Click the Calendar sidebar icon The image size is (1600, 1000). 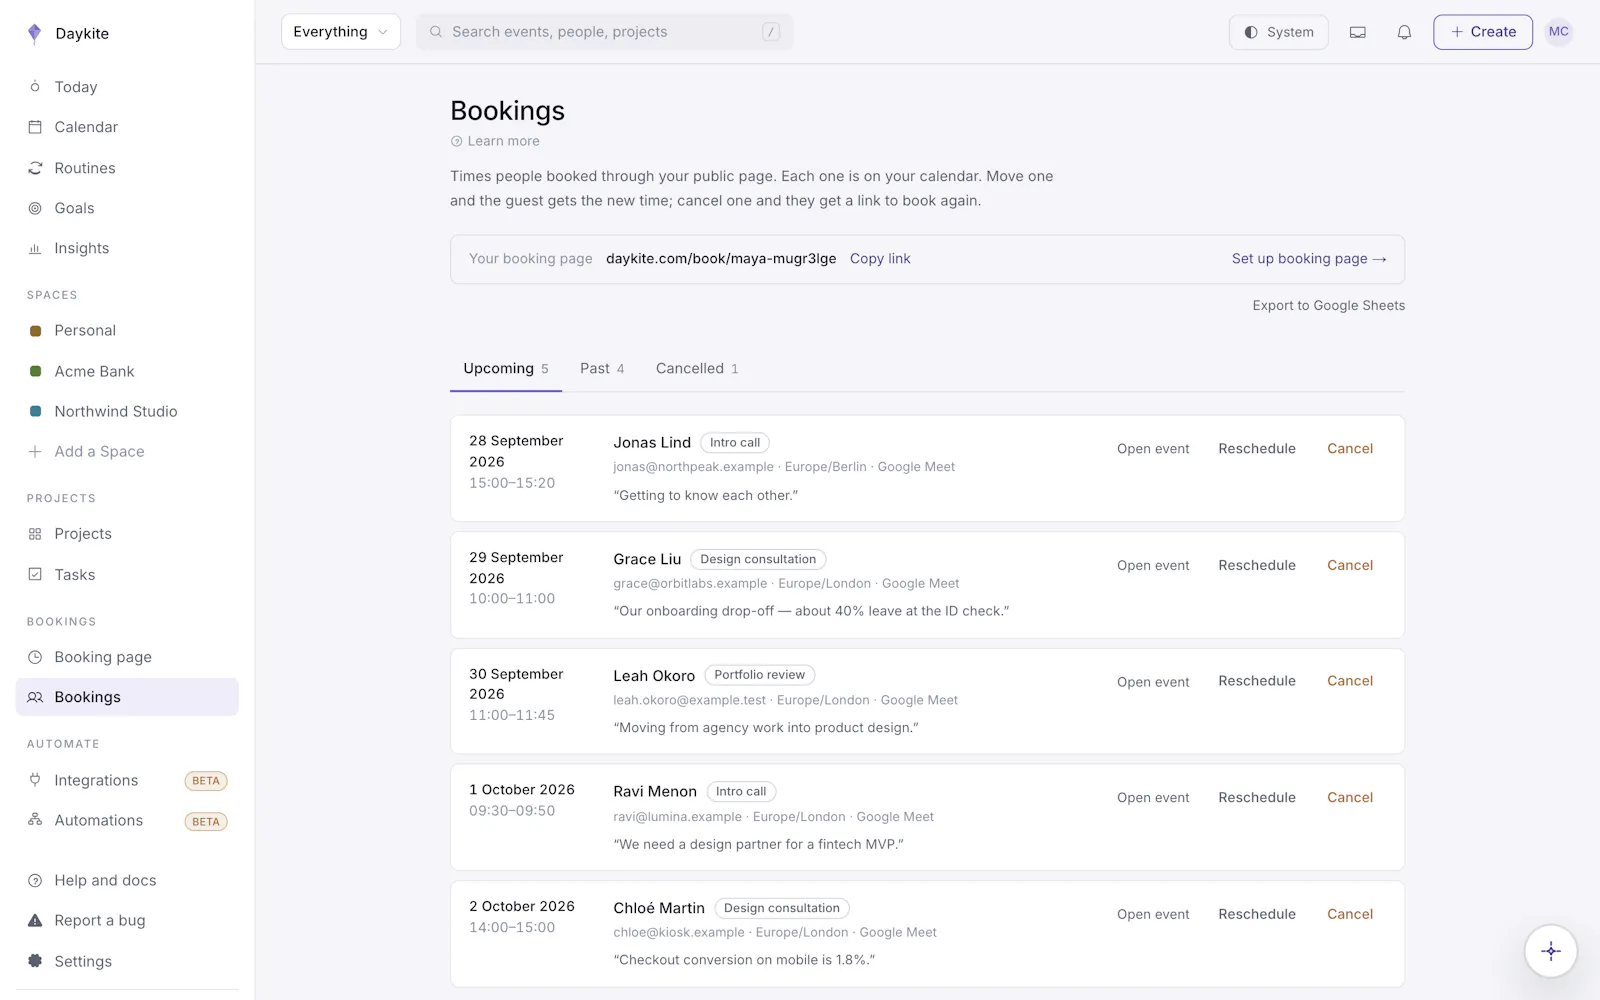pos(35,127)
